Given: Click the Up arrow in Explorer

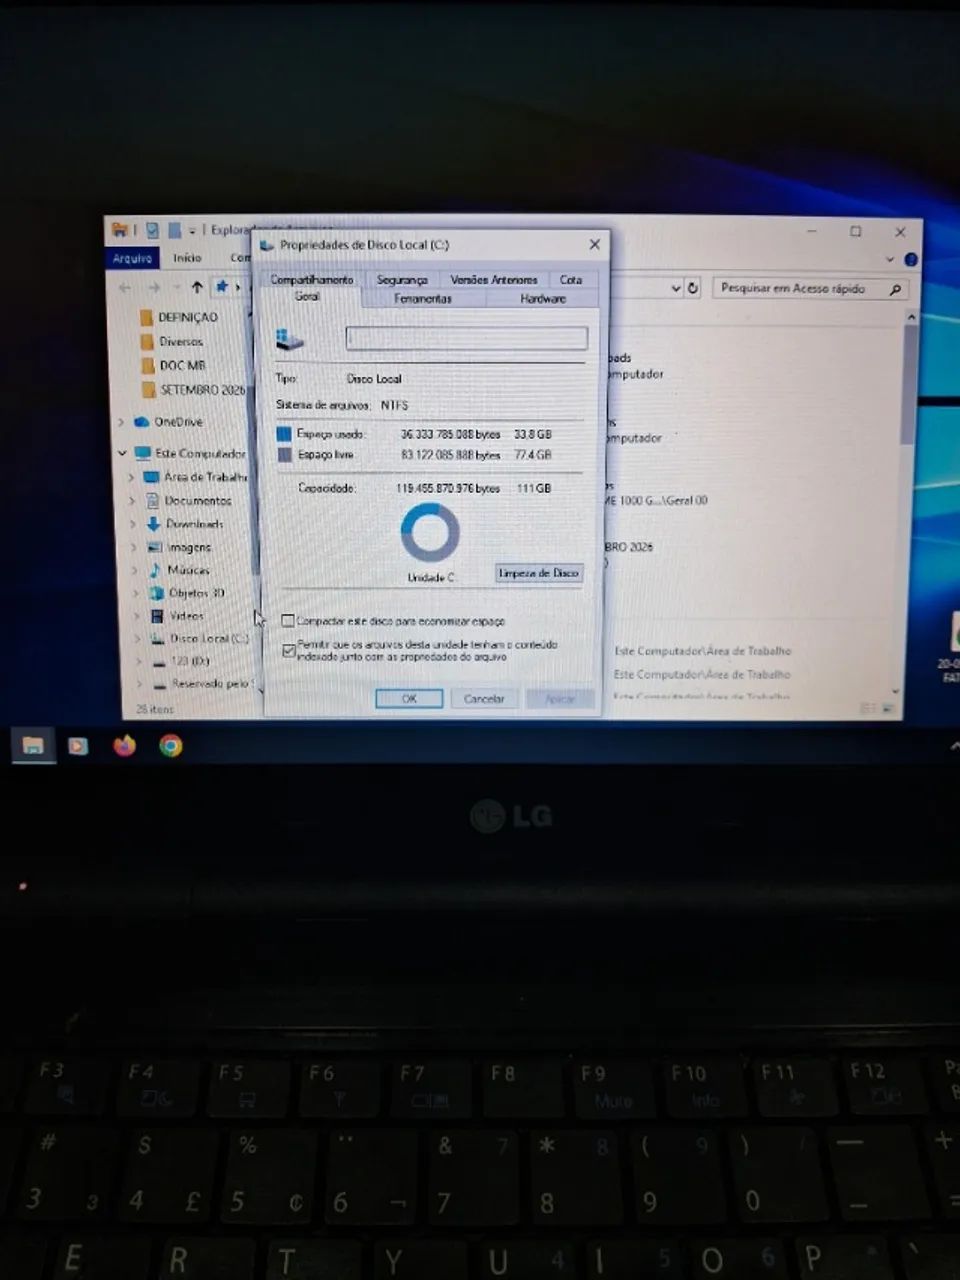Looking at the screenshot, I should pos(197,288).
